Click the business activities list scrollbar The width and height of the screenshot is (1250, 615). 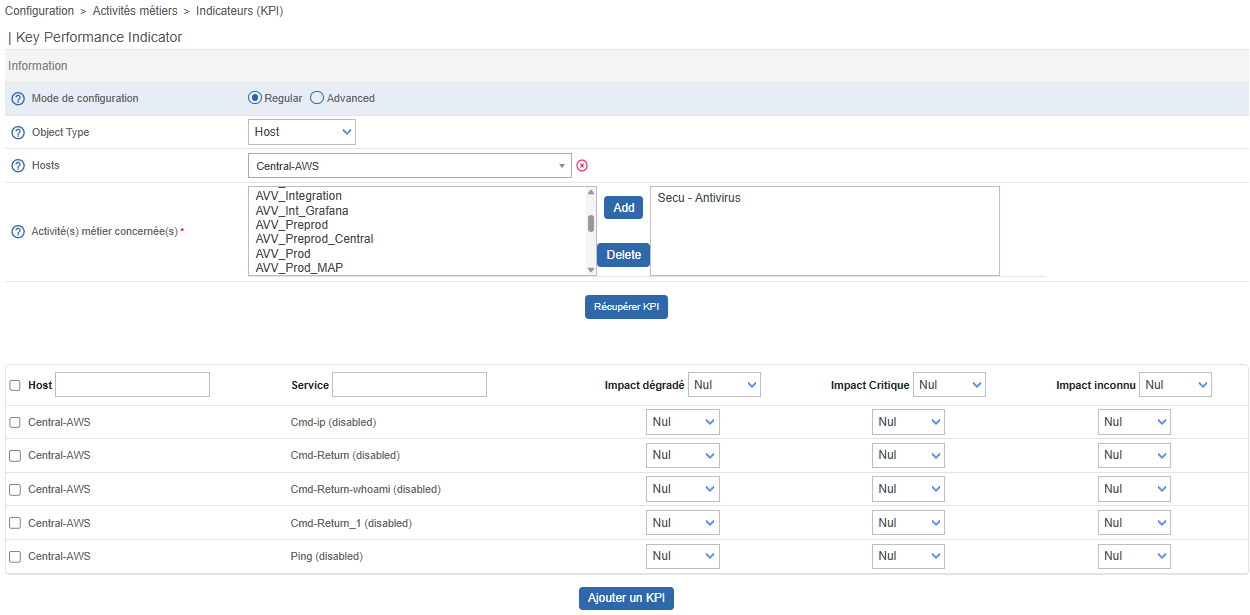pyautogui.click(x=591, y=224)
